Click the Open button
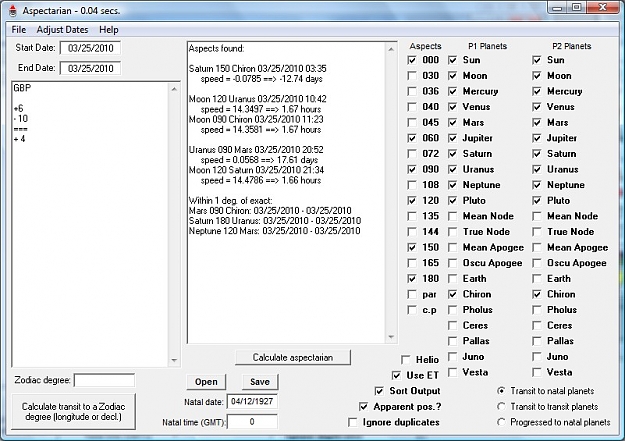 pyautogui.click(x=206, y=382)
